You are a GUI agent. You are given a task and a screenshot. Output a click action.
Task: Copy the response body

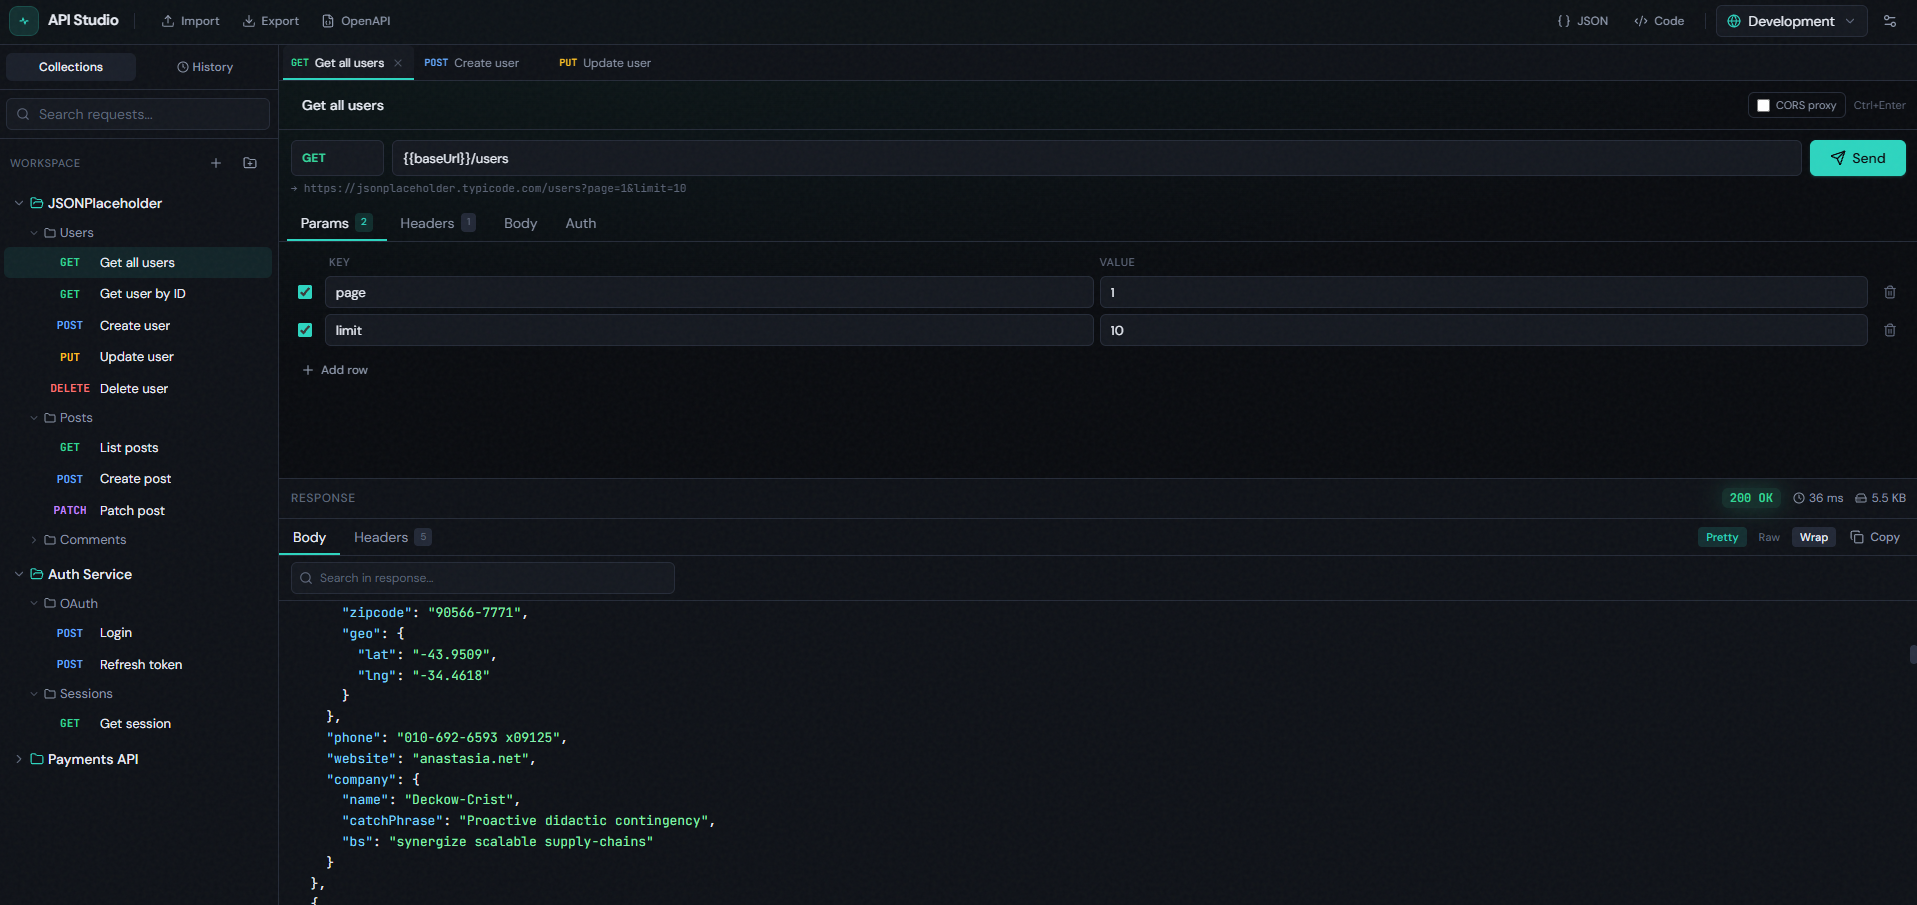coord(1875,537)
